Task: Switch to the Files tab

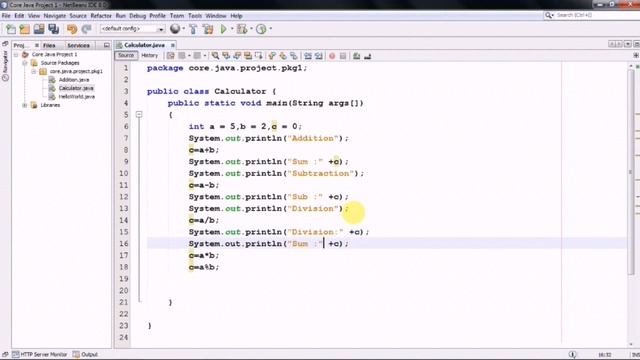Action: [x=49, y=45]
